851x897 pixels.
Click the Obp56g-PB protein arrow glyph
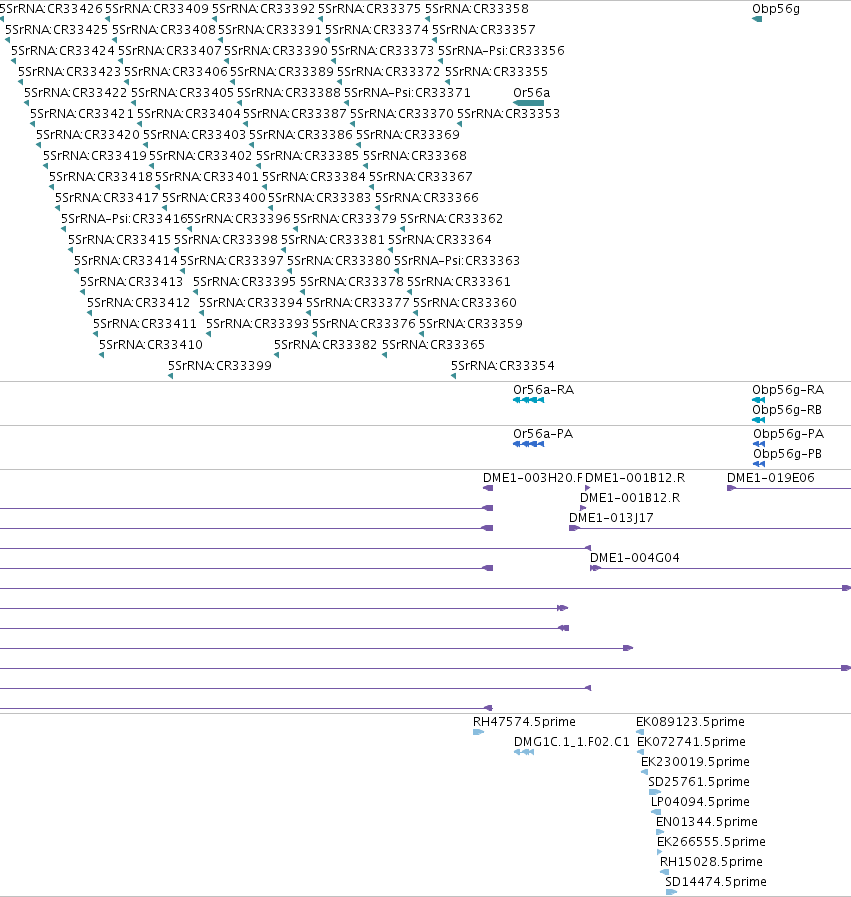click(759, 464)
